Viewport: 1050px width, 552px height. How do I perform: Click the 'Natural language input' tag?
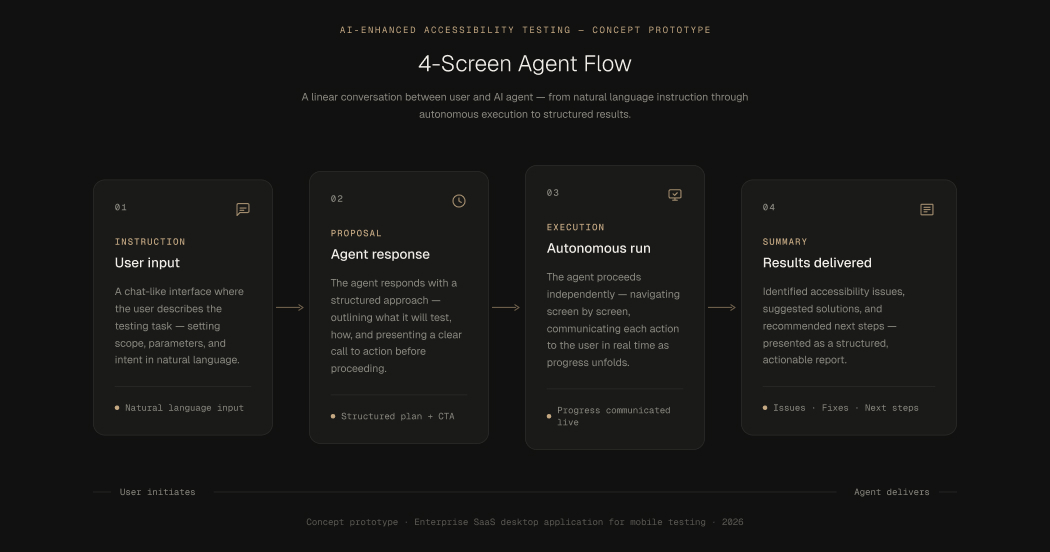[179, 408]
